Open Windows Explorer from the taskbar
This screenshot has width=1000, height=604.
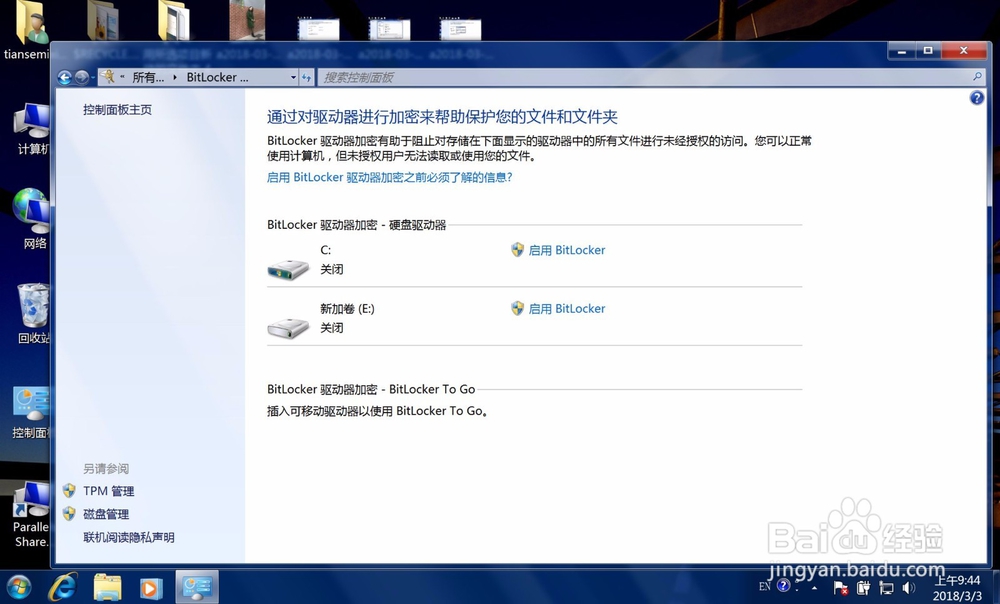pos(107,587)
